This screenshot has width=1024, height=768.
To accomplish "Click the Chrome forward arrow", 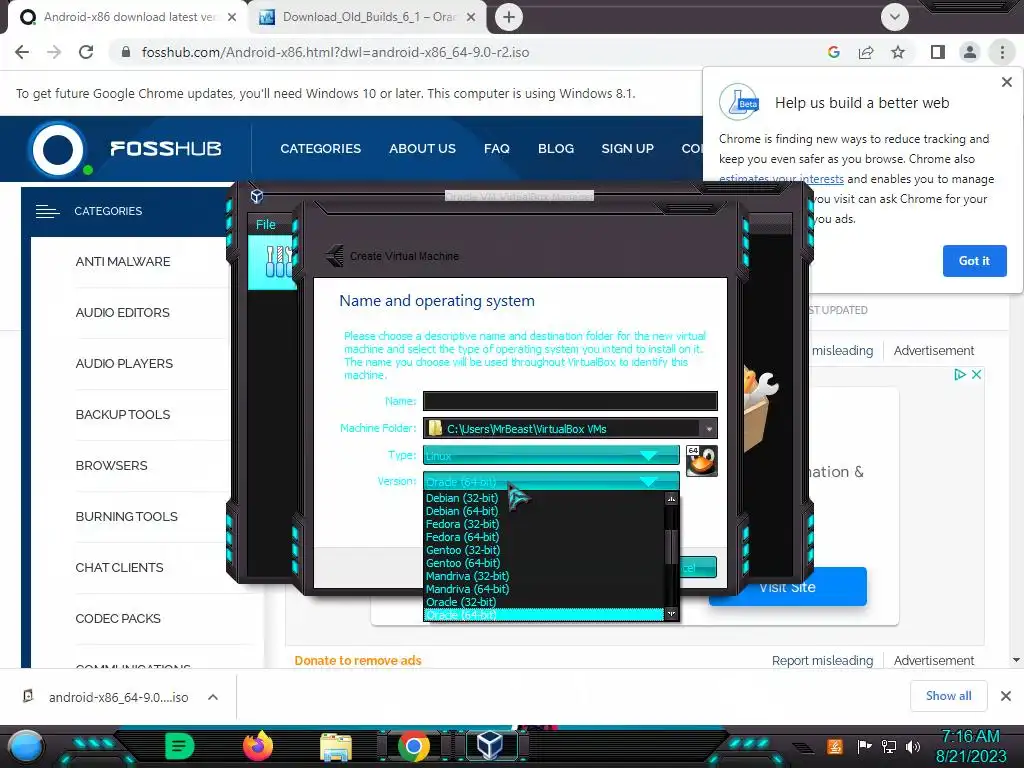I will tap(54, 52).
